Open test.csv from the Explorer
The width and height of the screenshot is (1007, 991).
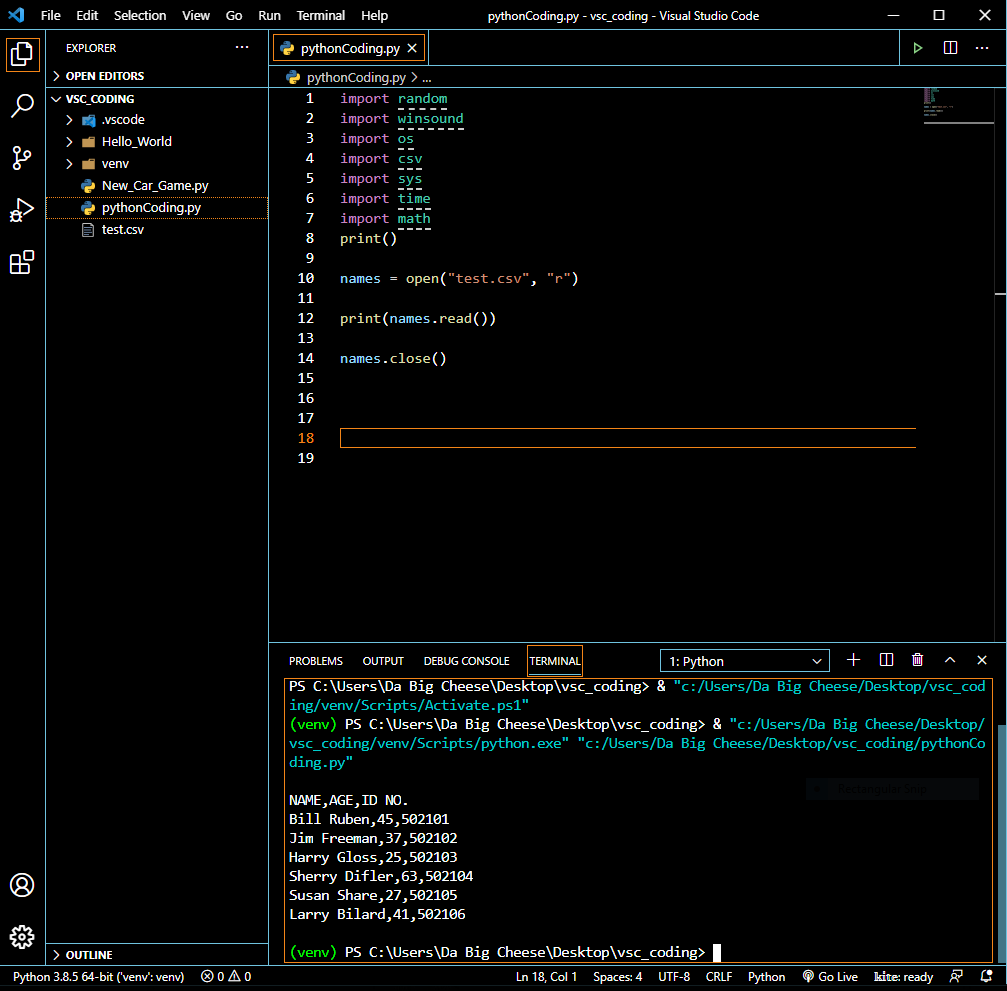[x=122, y=229]
